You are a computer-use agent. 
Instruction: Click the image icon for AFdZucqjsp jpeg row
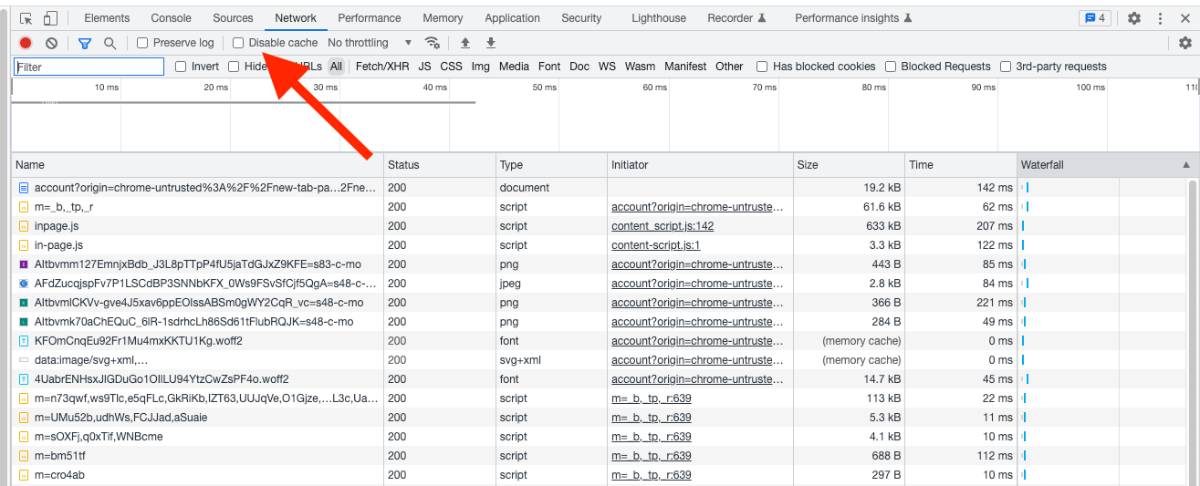(24, 283)
